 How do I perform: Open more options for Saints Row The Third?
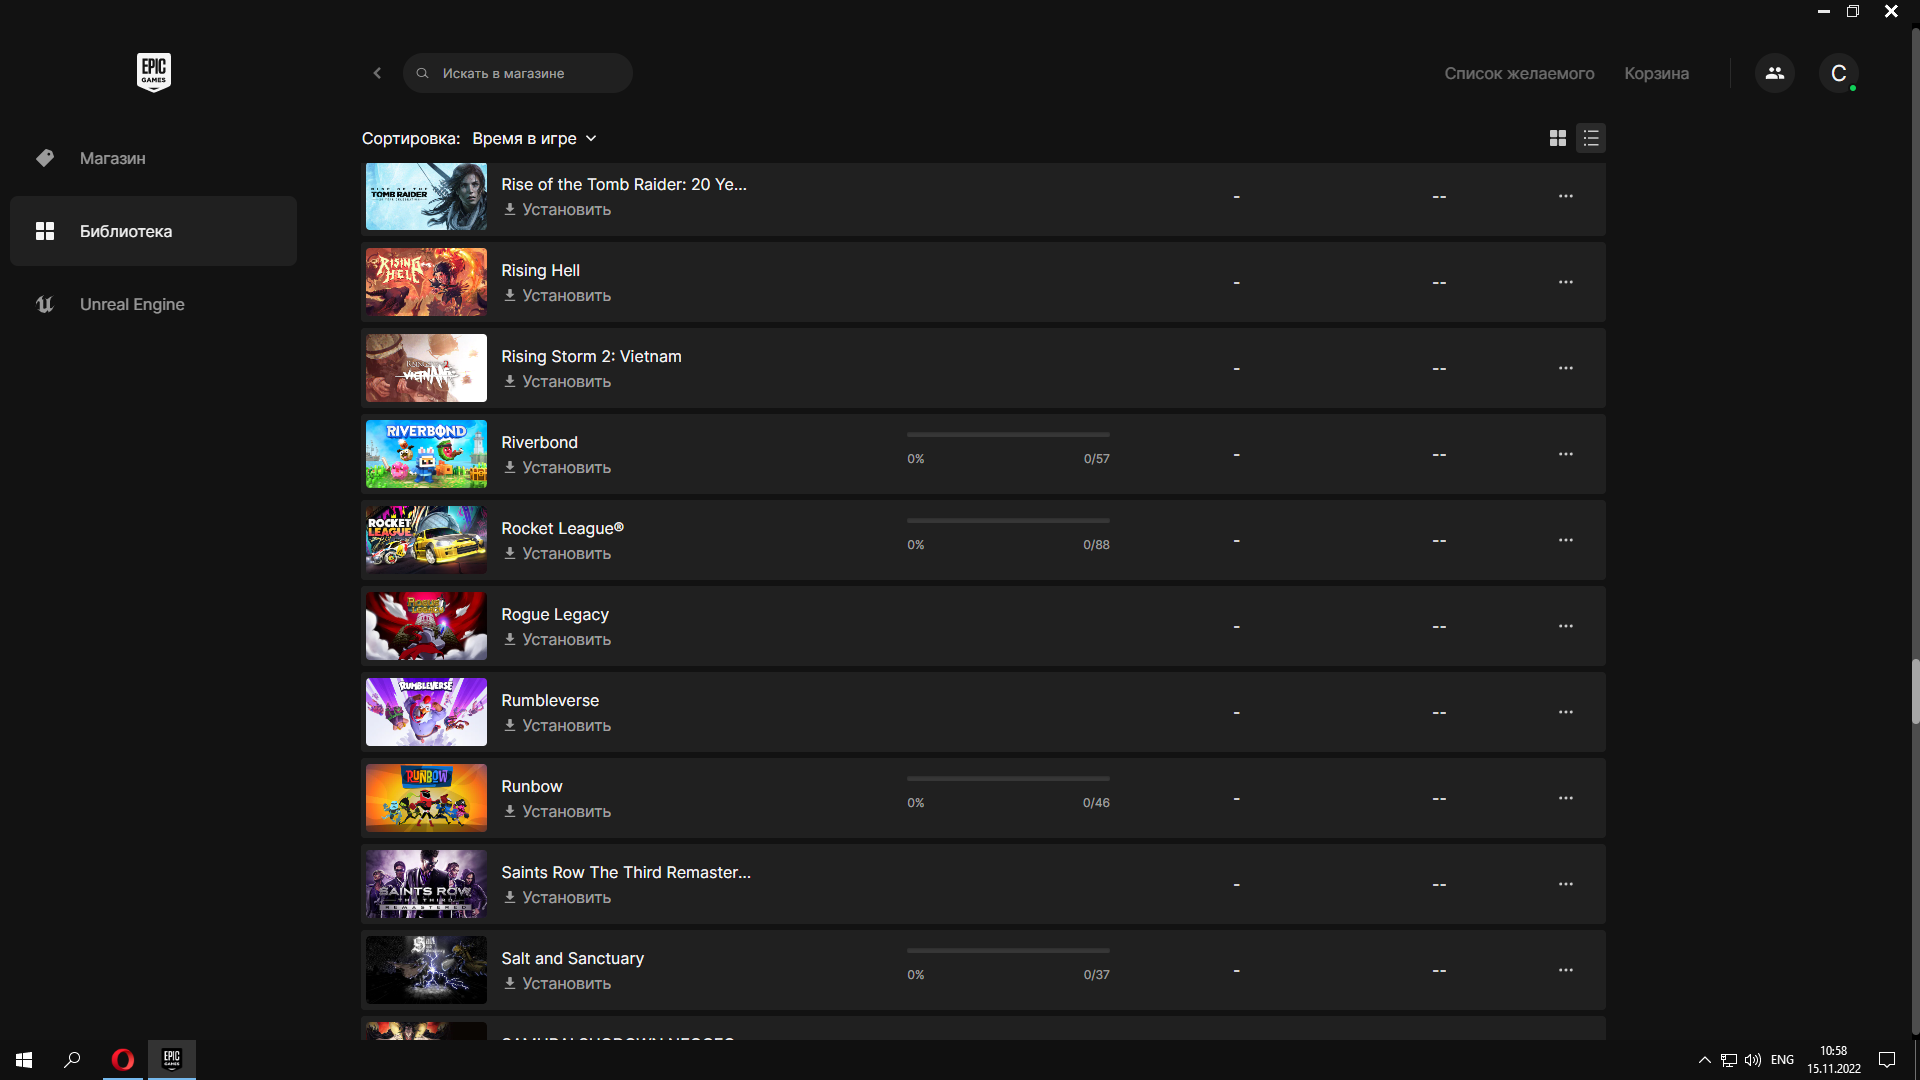pyautogui.click(x=1566, y=884)
